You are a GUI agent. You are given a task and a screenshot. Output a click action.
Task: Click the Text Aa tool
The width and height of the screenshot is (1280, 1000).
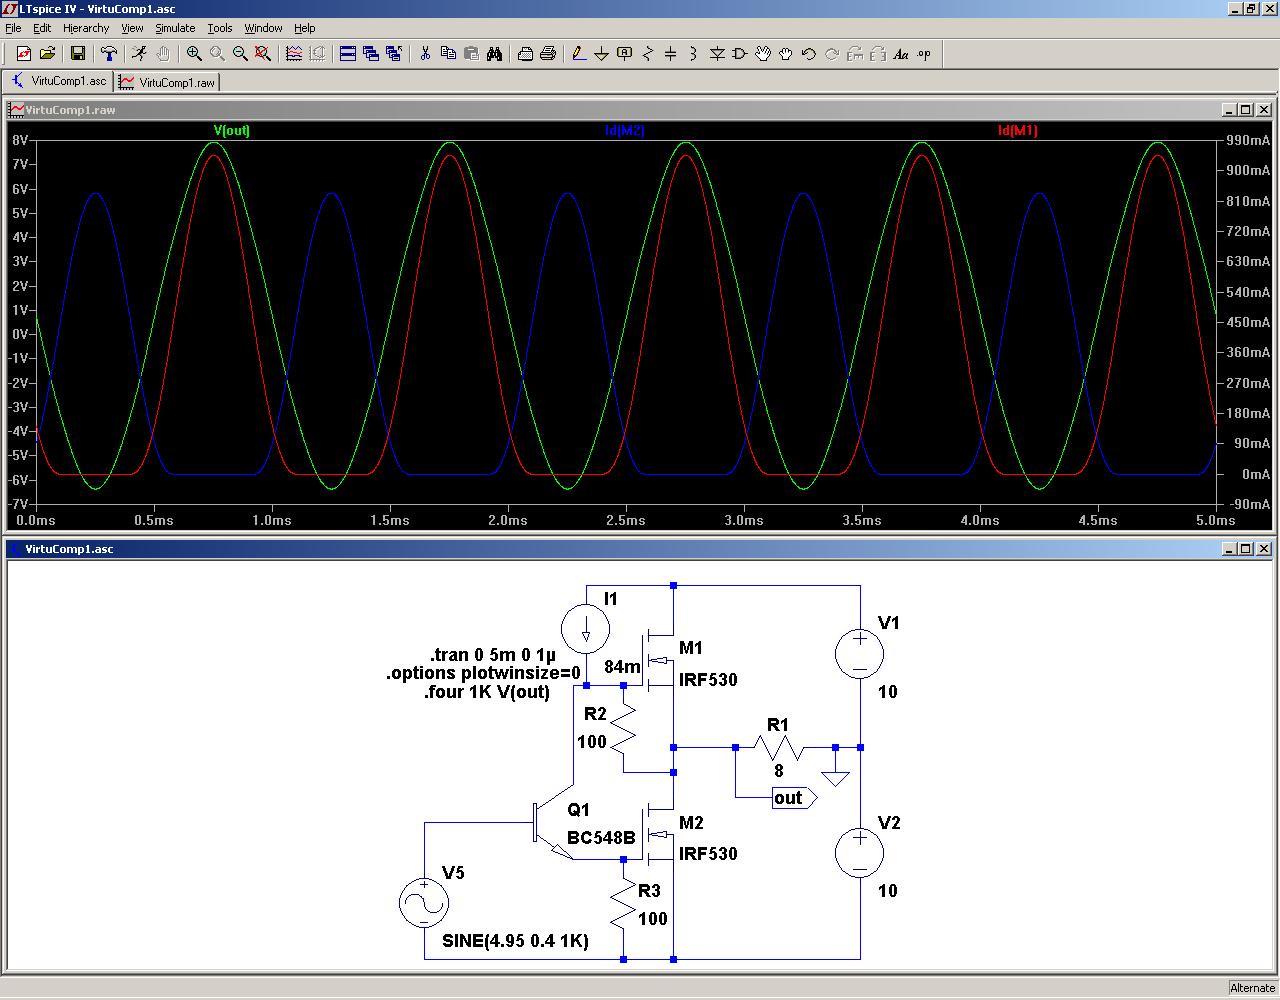click(900, 54)
